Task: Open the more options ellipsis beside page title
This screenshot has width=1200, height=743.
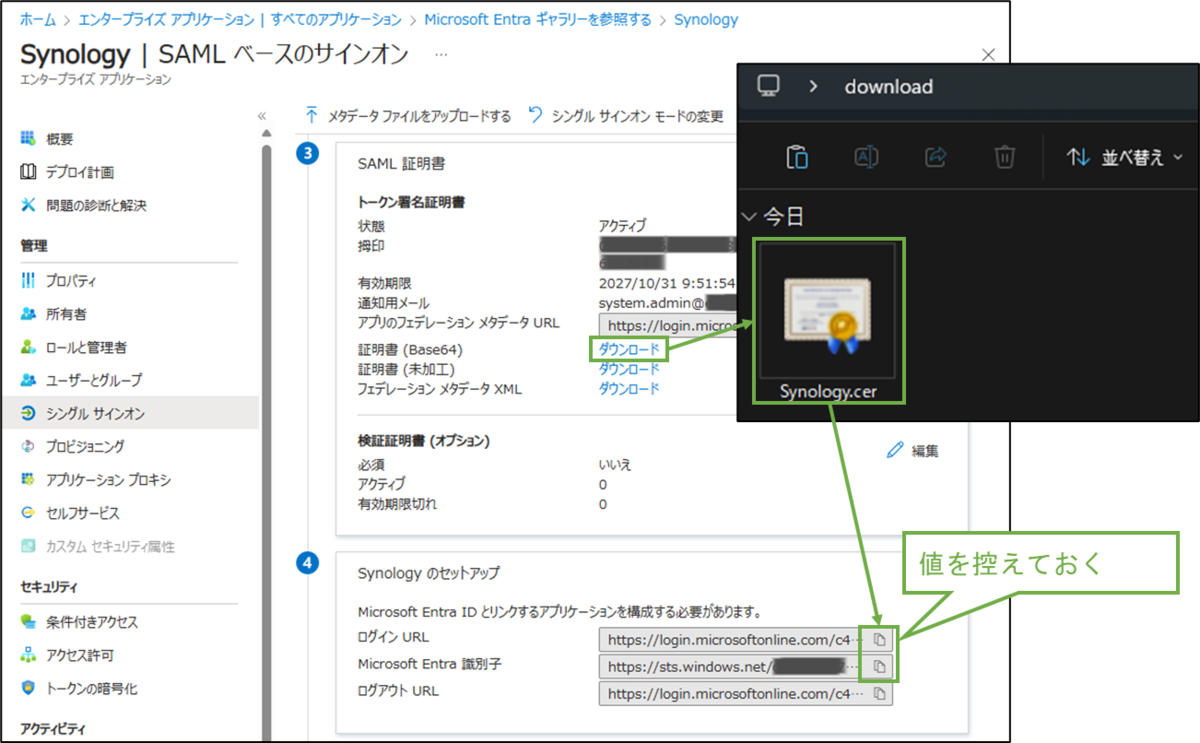Action: click(x=441, y=54)
